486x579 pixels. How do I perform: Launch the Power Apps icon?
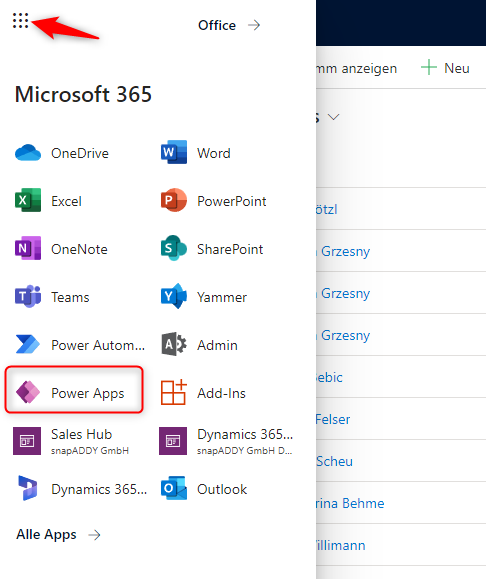click(x=28, y=392)
